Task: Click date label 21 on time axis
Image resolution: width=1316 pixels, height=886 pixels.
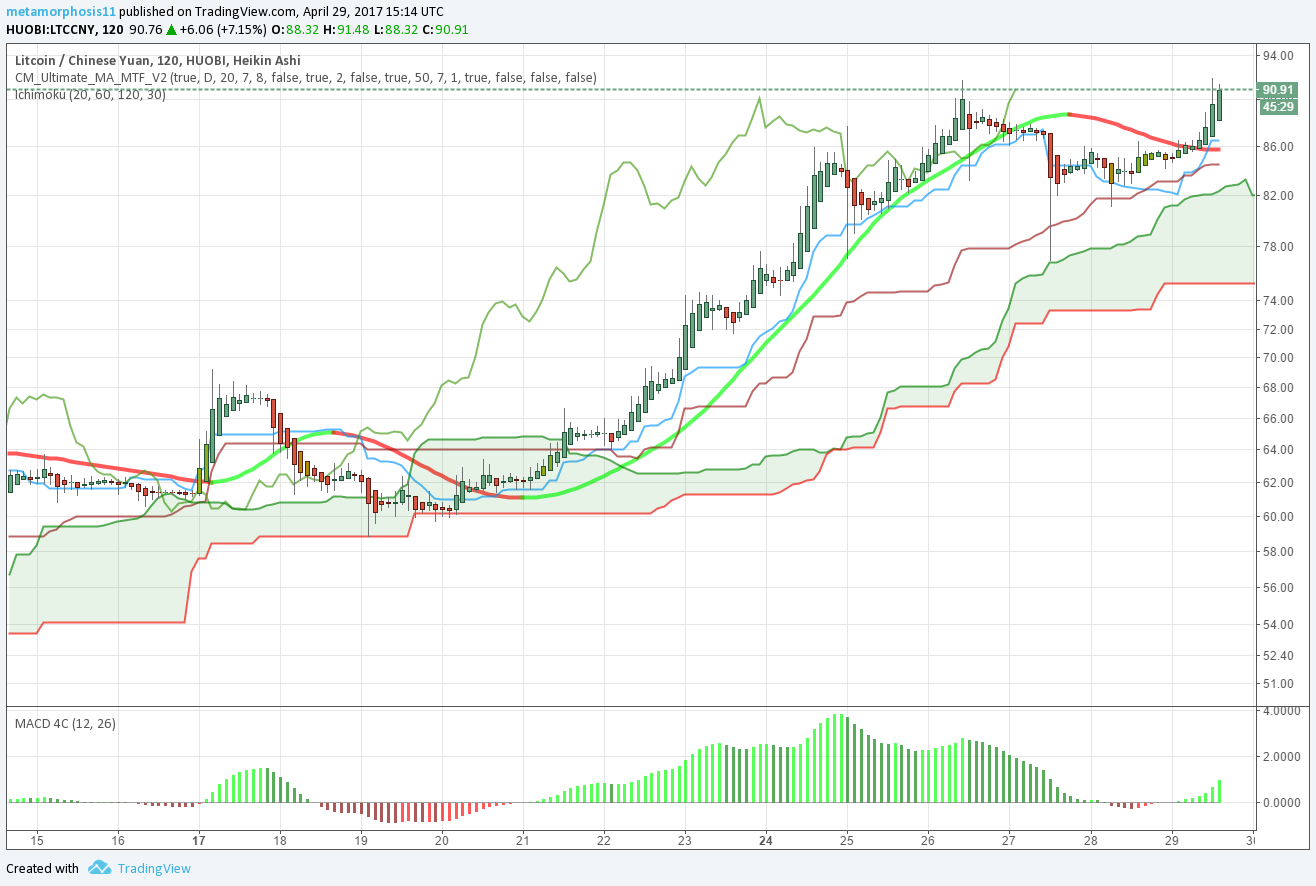Action: 522,840
